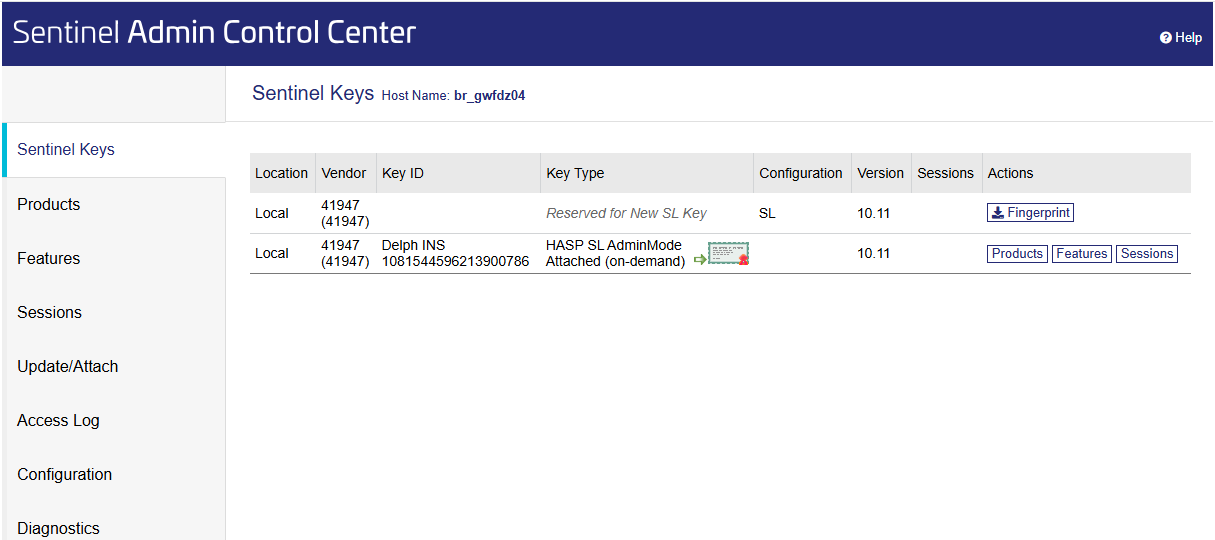Open the Configuration page in the sidebar
This screenshot has width=1215, height=540.
[65, 474]
